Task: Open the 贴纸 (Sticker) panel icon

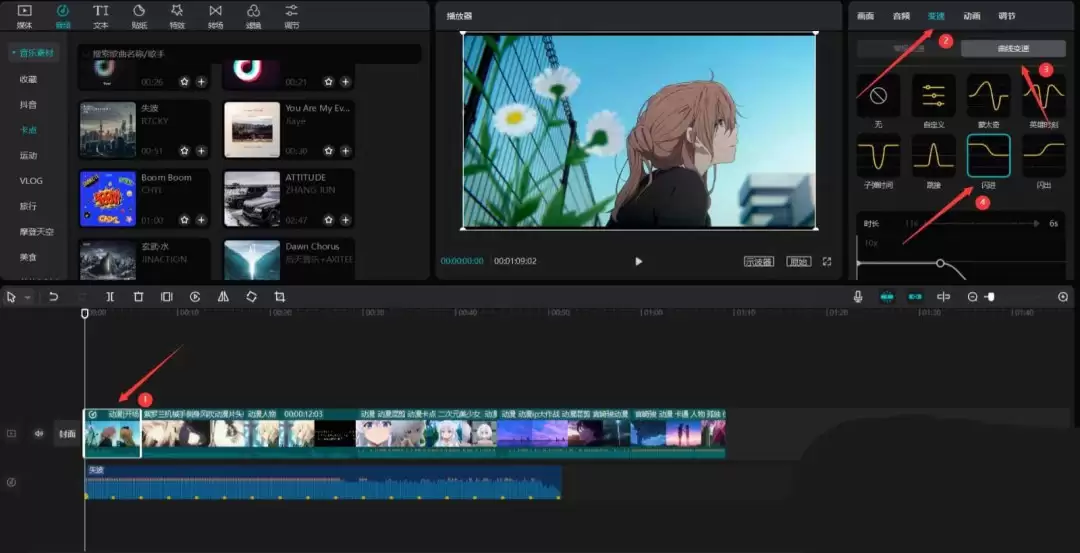Action: pyautogui.click(x=139, y=15)
